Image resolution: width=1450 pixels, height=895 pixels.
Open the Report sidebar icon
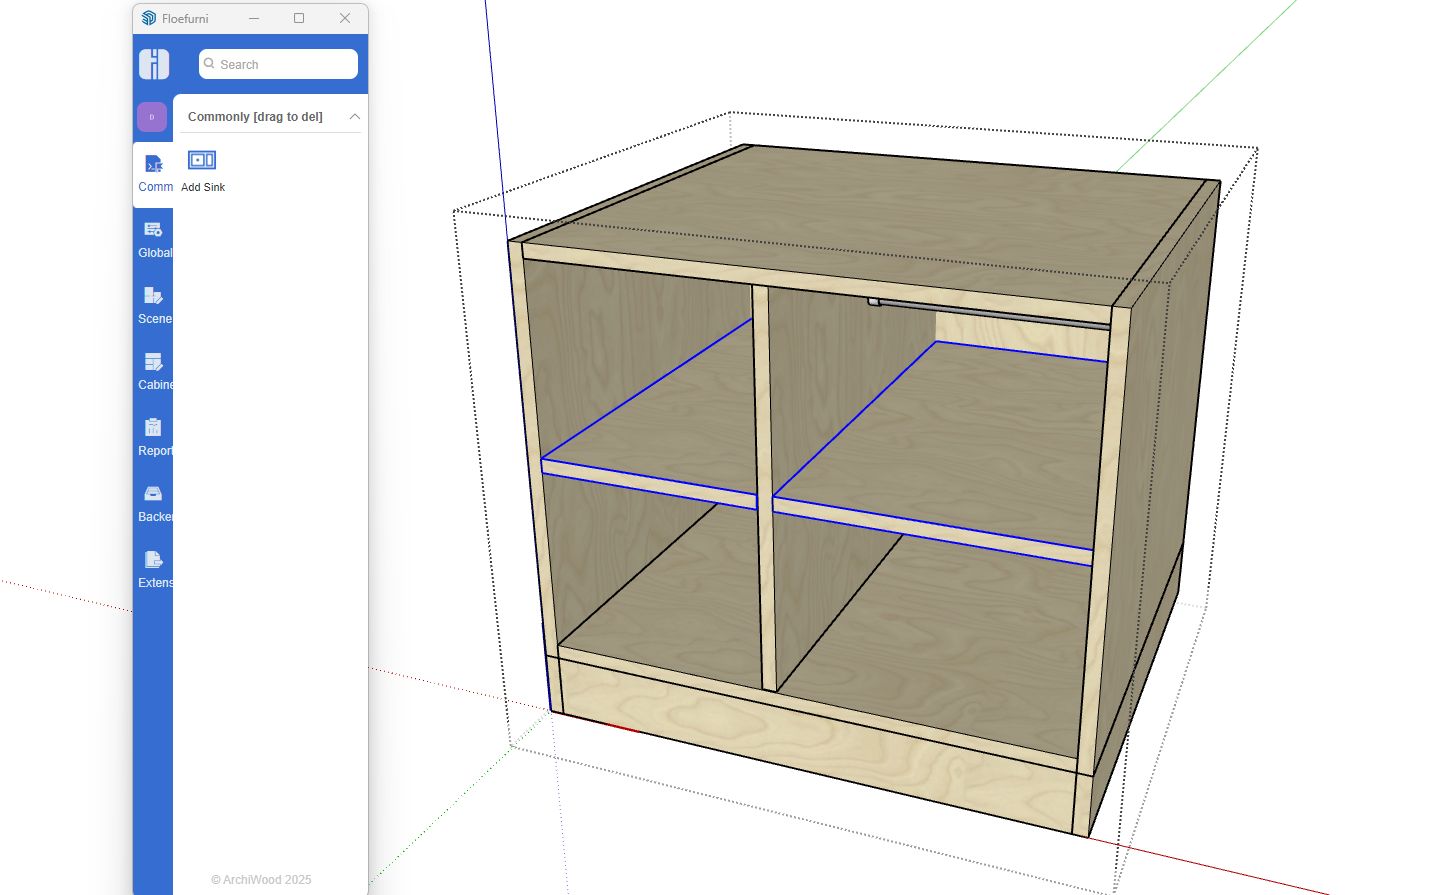pos(153,437)
